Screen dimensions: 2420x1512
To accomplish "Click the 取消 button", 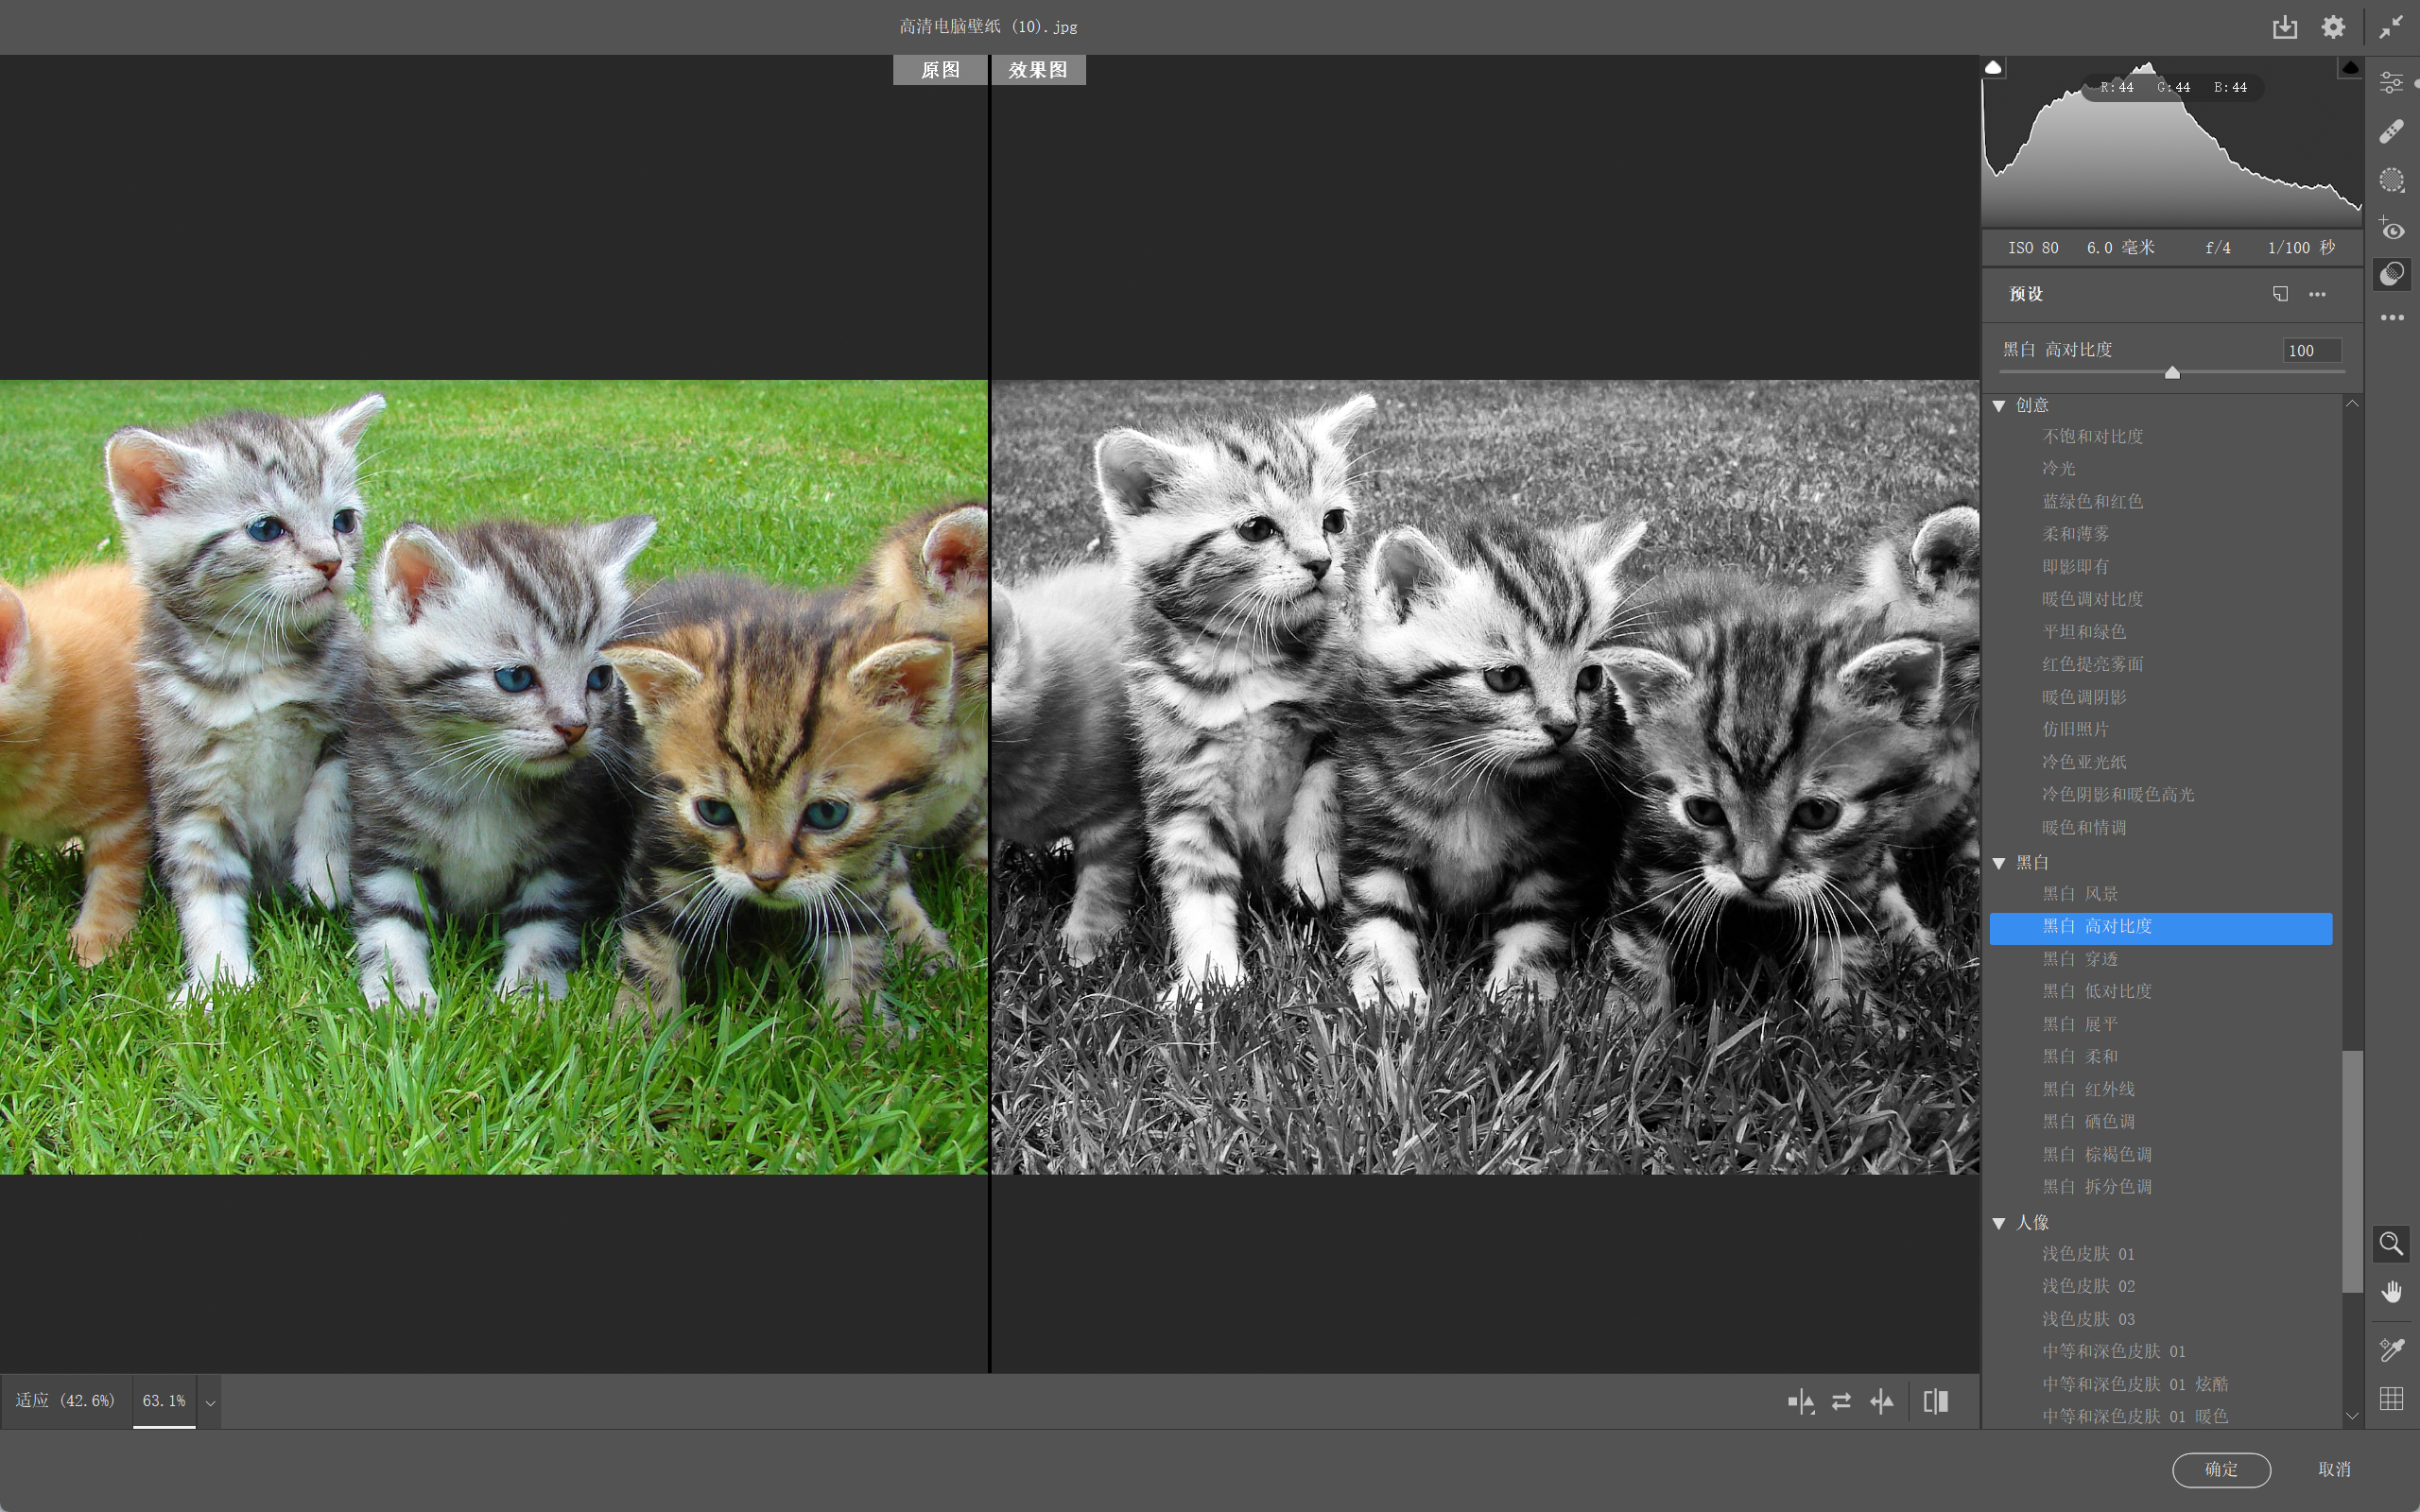I will click(x=2334, y=1469).
